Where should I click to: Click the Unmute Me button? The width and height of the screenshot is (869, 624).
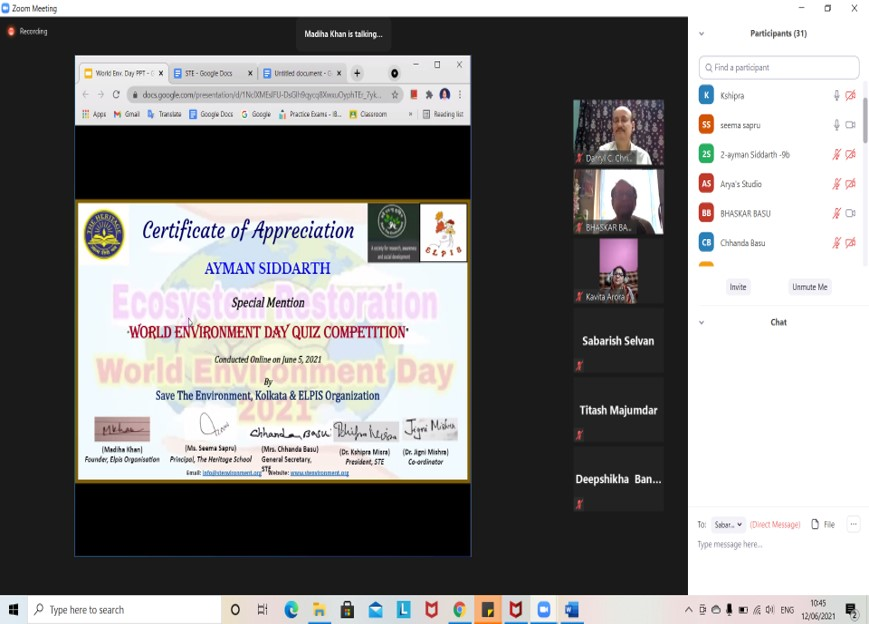click(809, 287)
